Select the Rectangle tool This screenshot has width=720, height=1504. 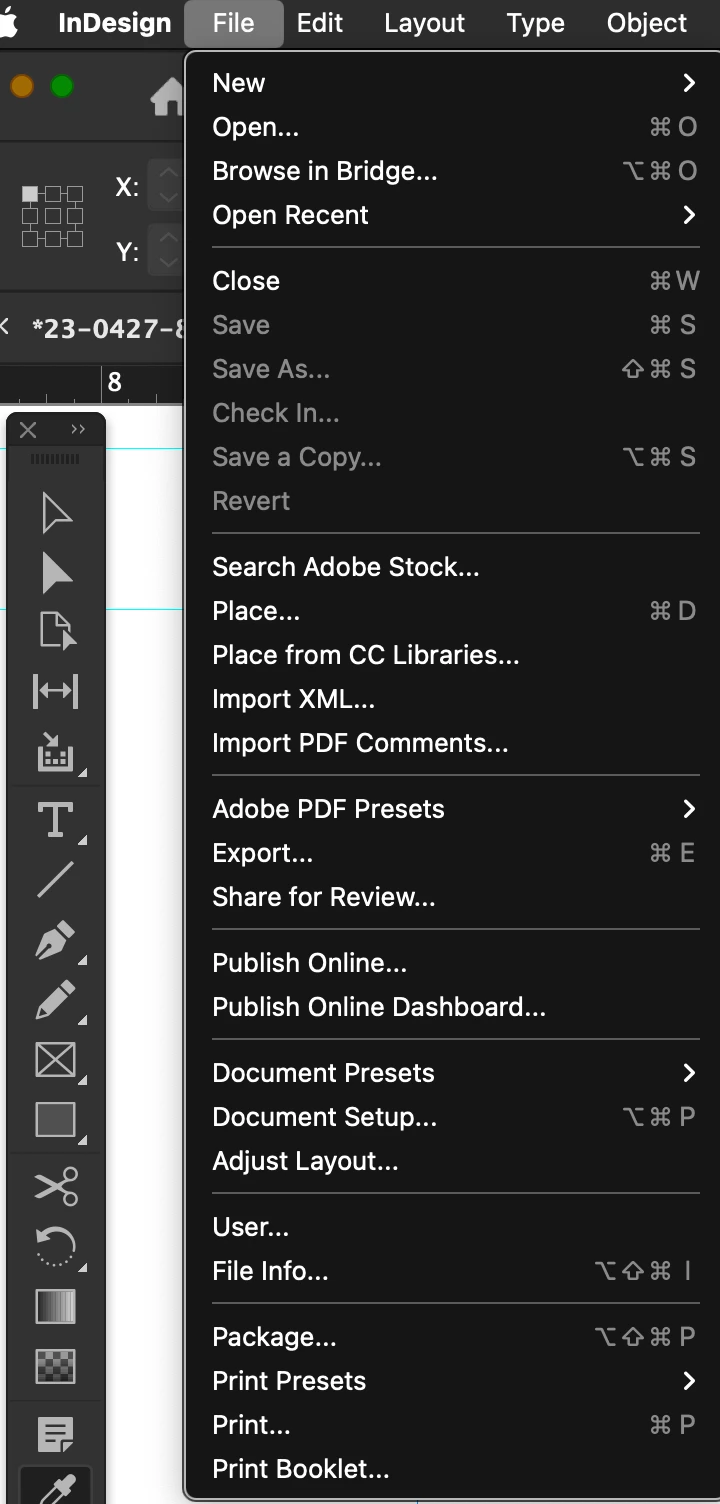[56, 1120]
